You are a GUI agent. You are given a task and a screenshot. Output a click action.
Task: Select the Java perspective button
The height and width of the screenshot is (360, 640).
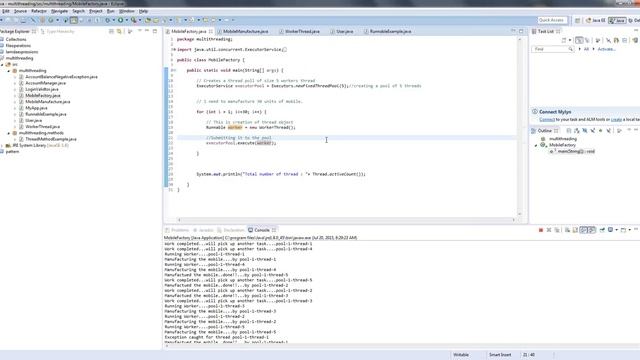pyautogui.click(x=617, y=20)
